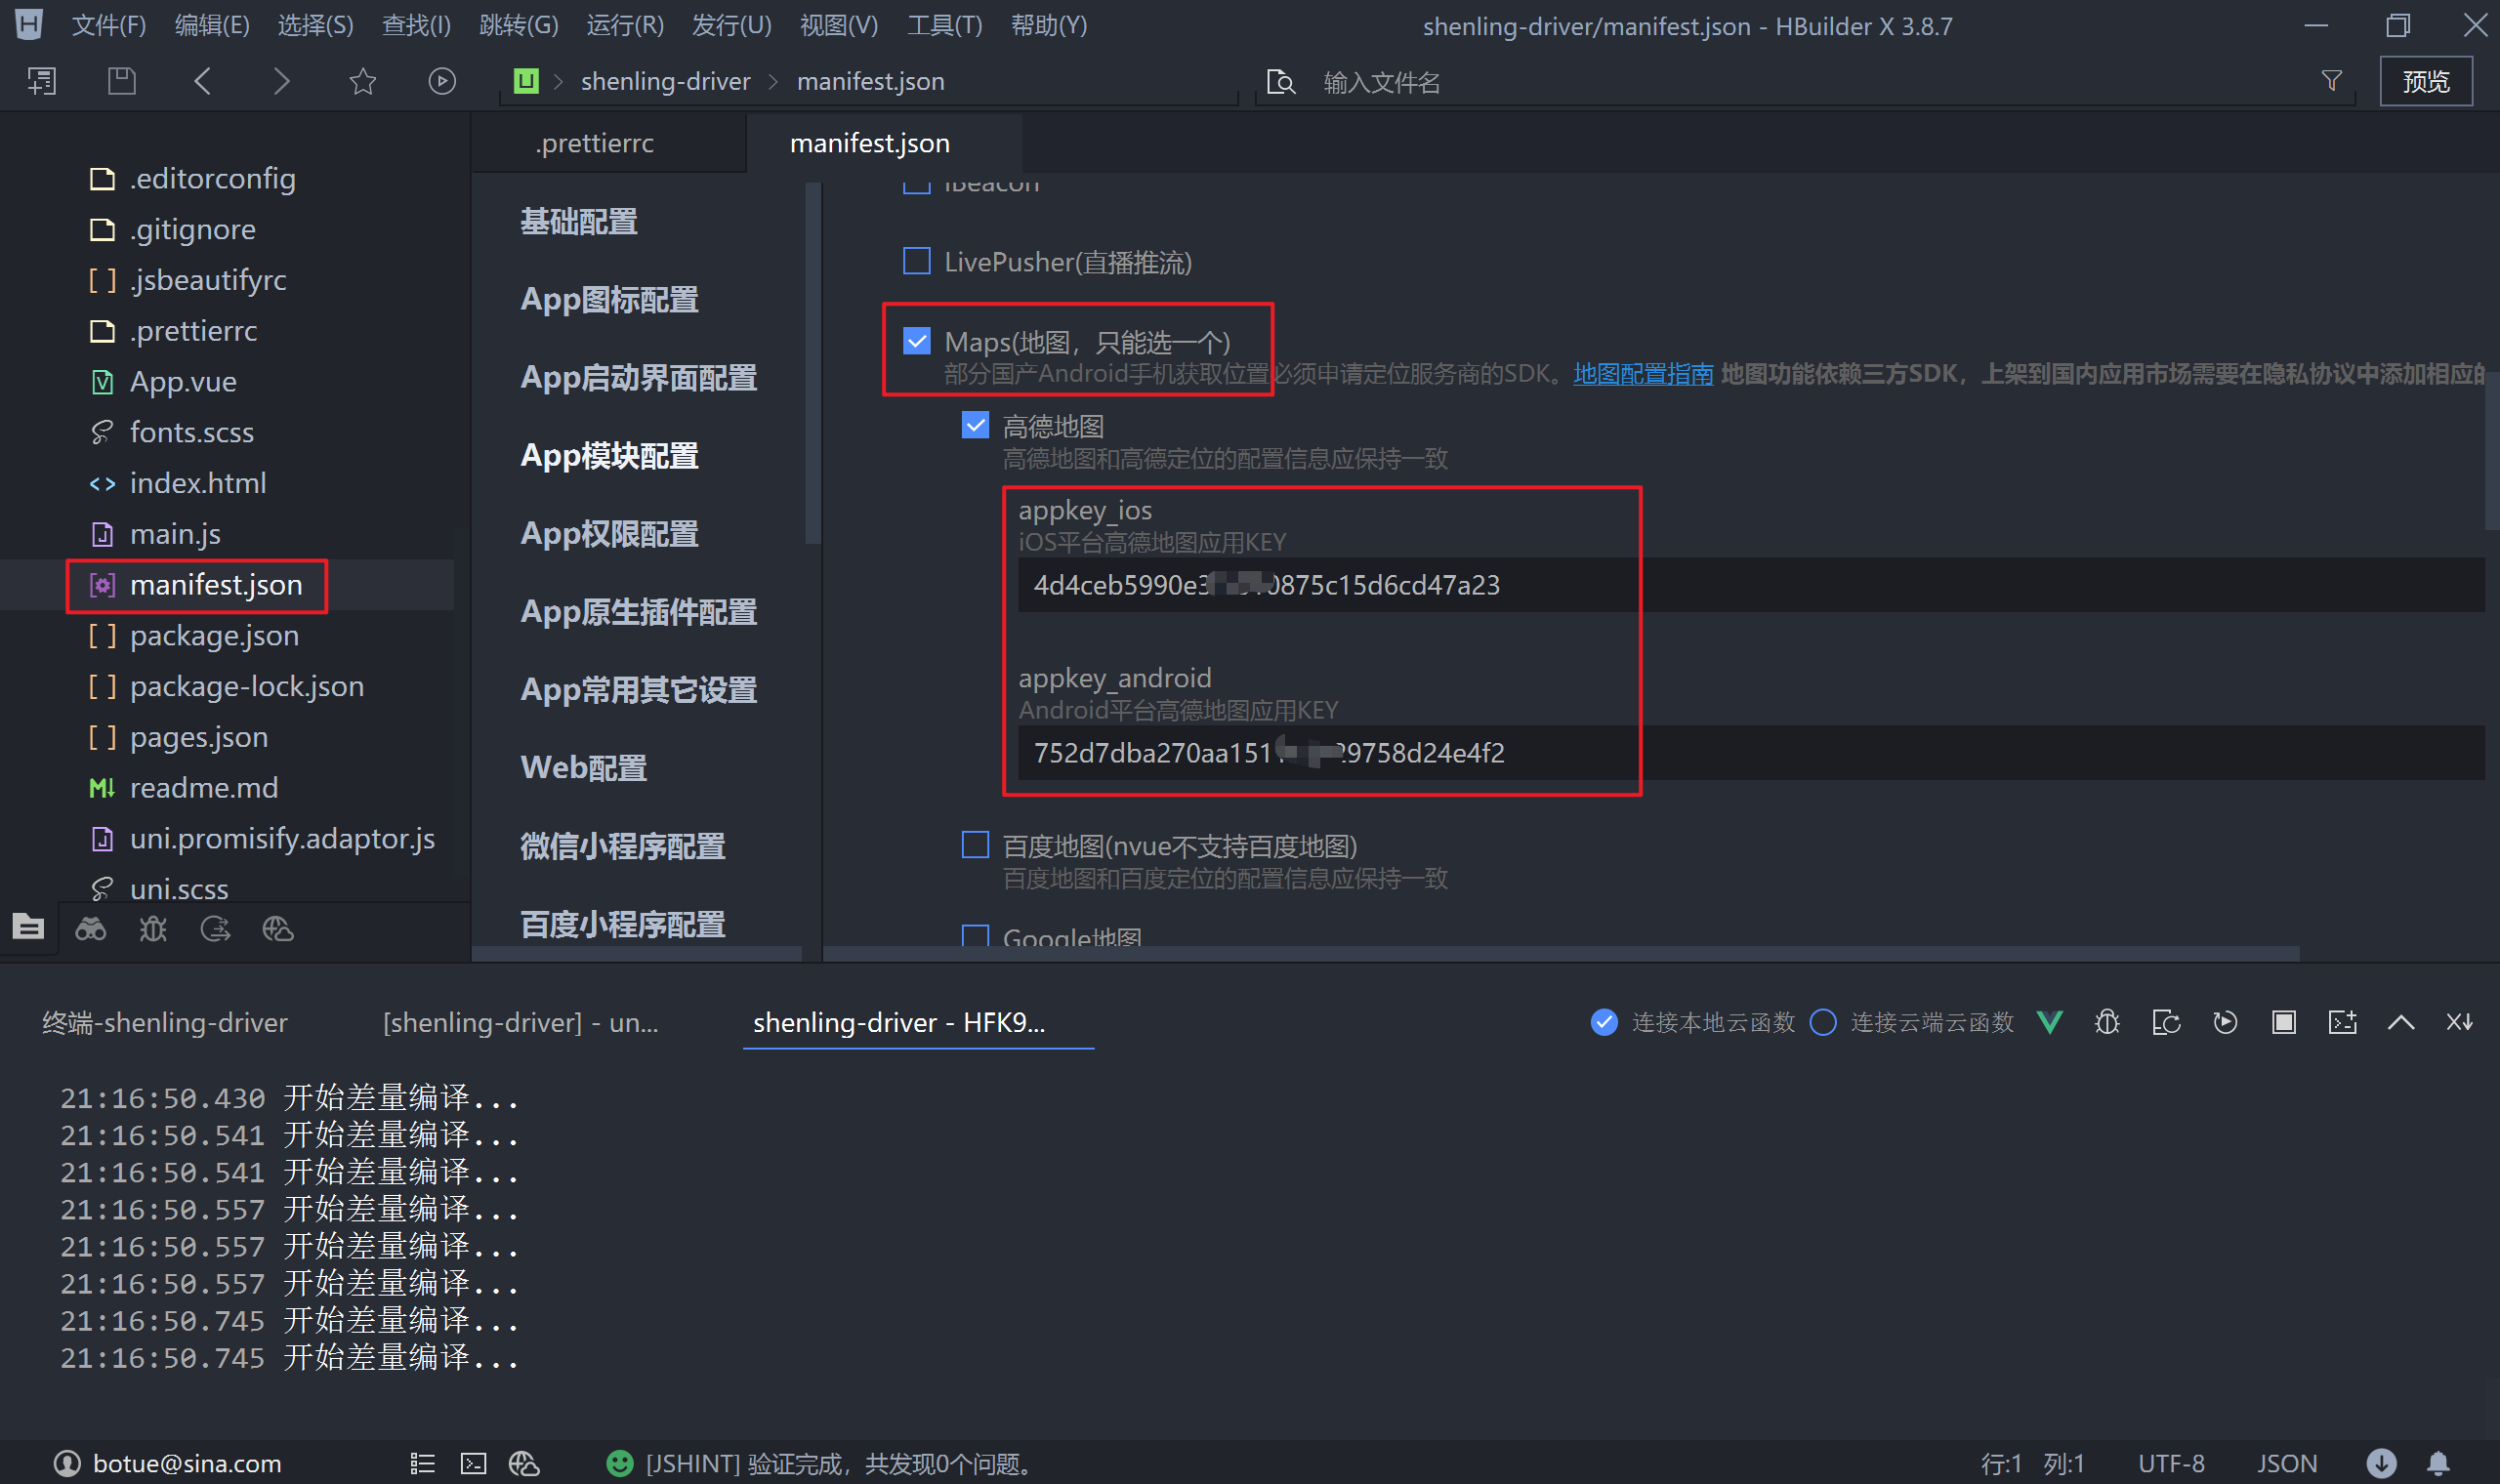Collapse console panel with up chevron
The height and width of the screenshot is (1484, 2500).
(x=2401, y=1022)
